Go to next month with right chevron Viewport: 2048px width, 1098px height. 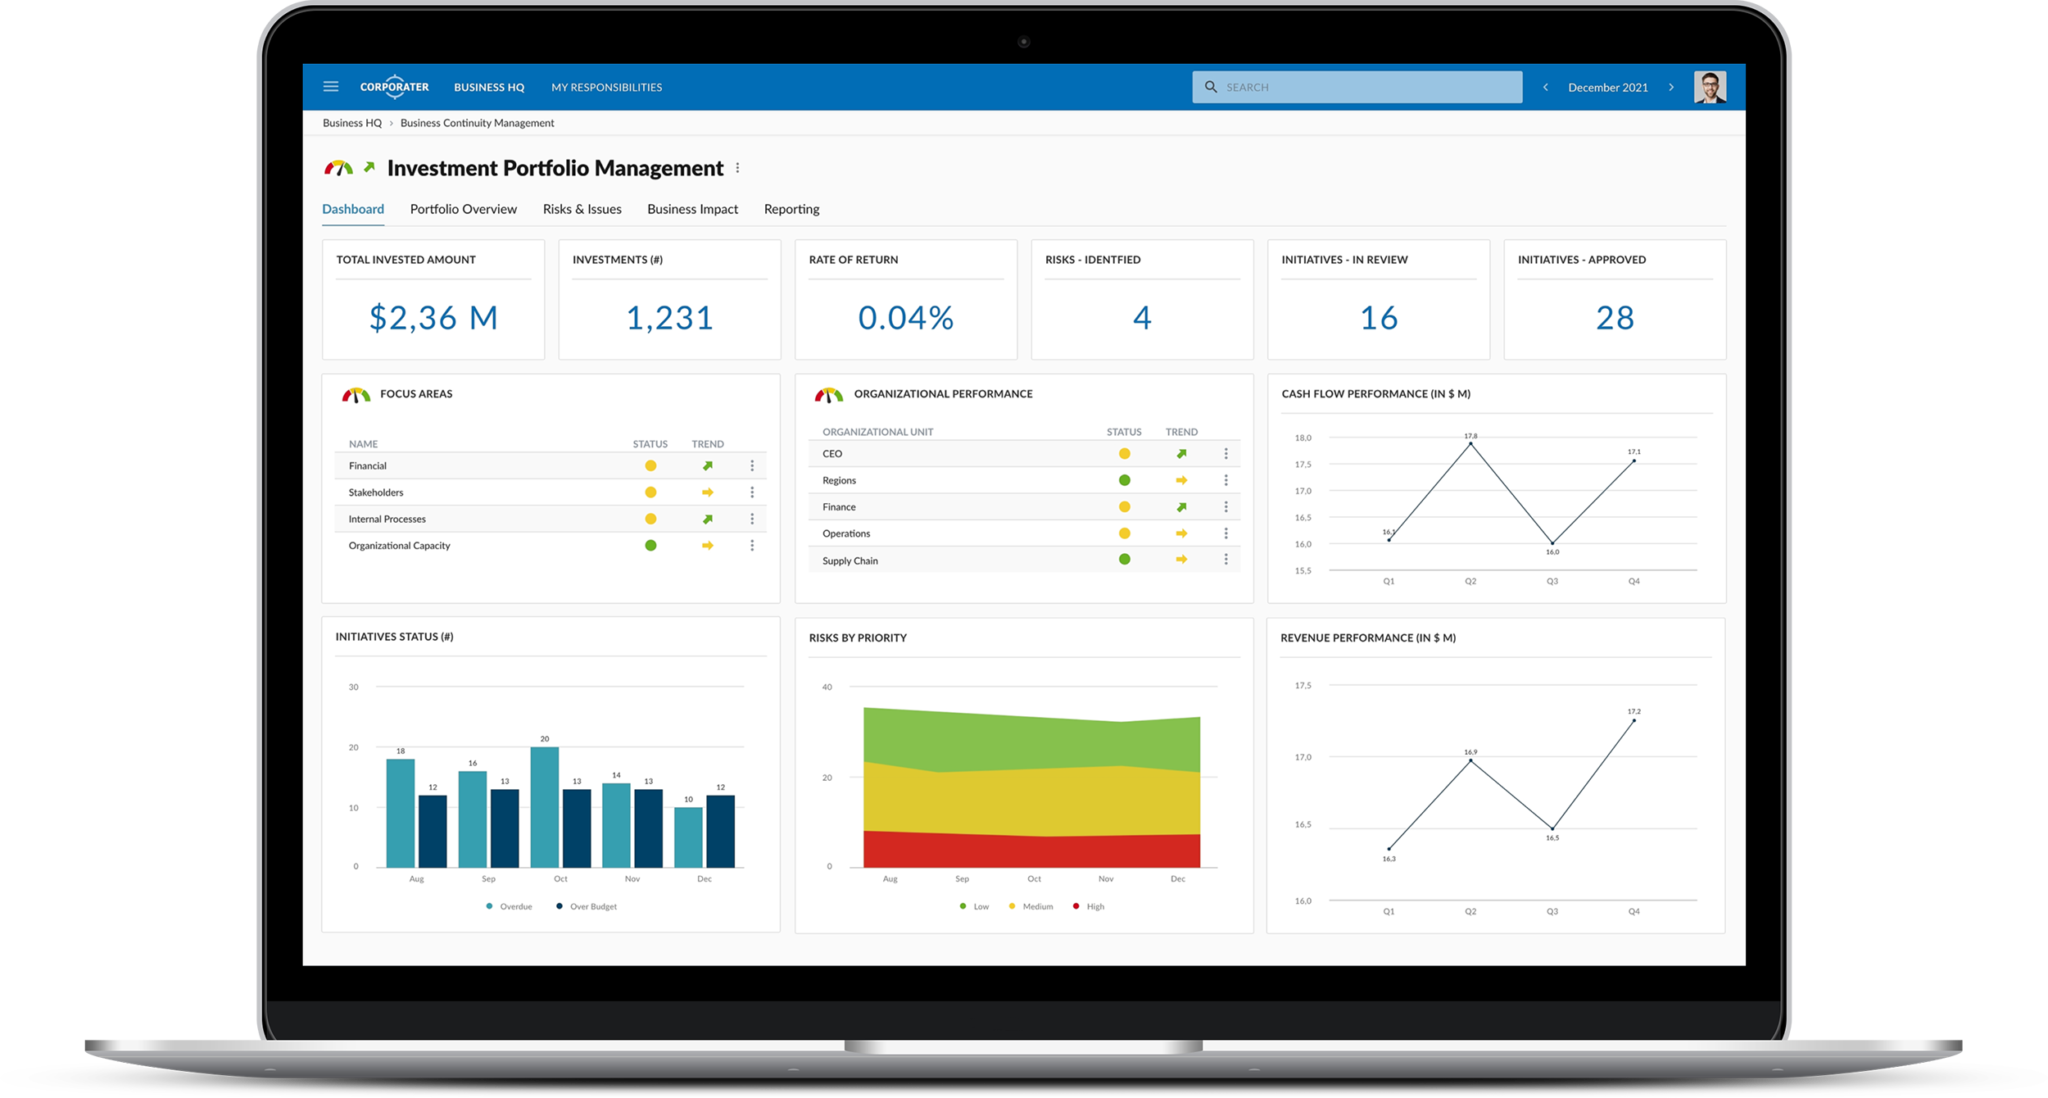pos(1671,87)
